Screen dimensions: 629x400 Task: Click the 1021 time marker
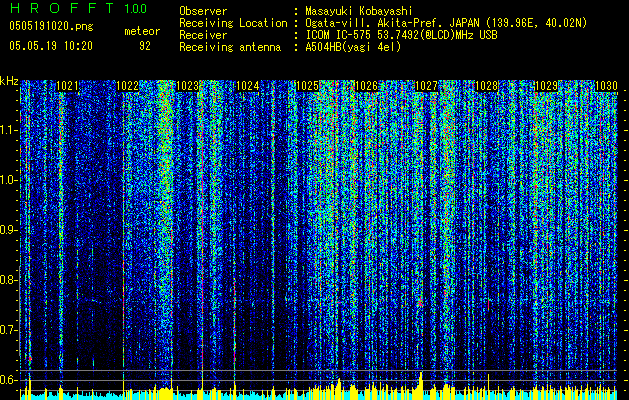pos(68,86)
